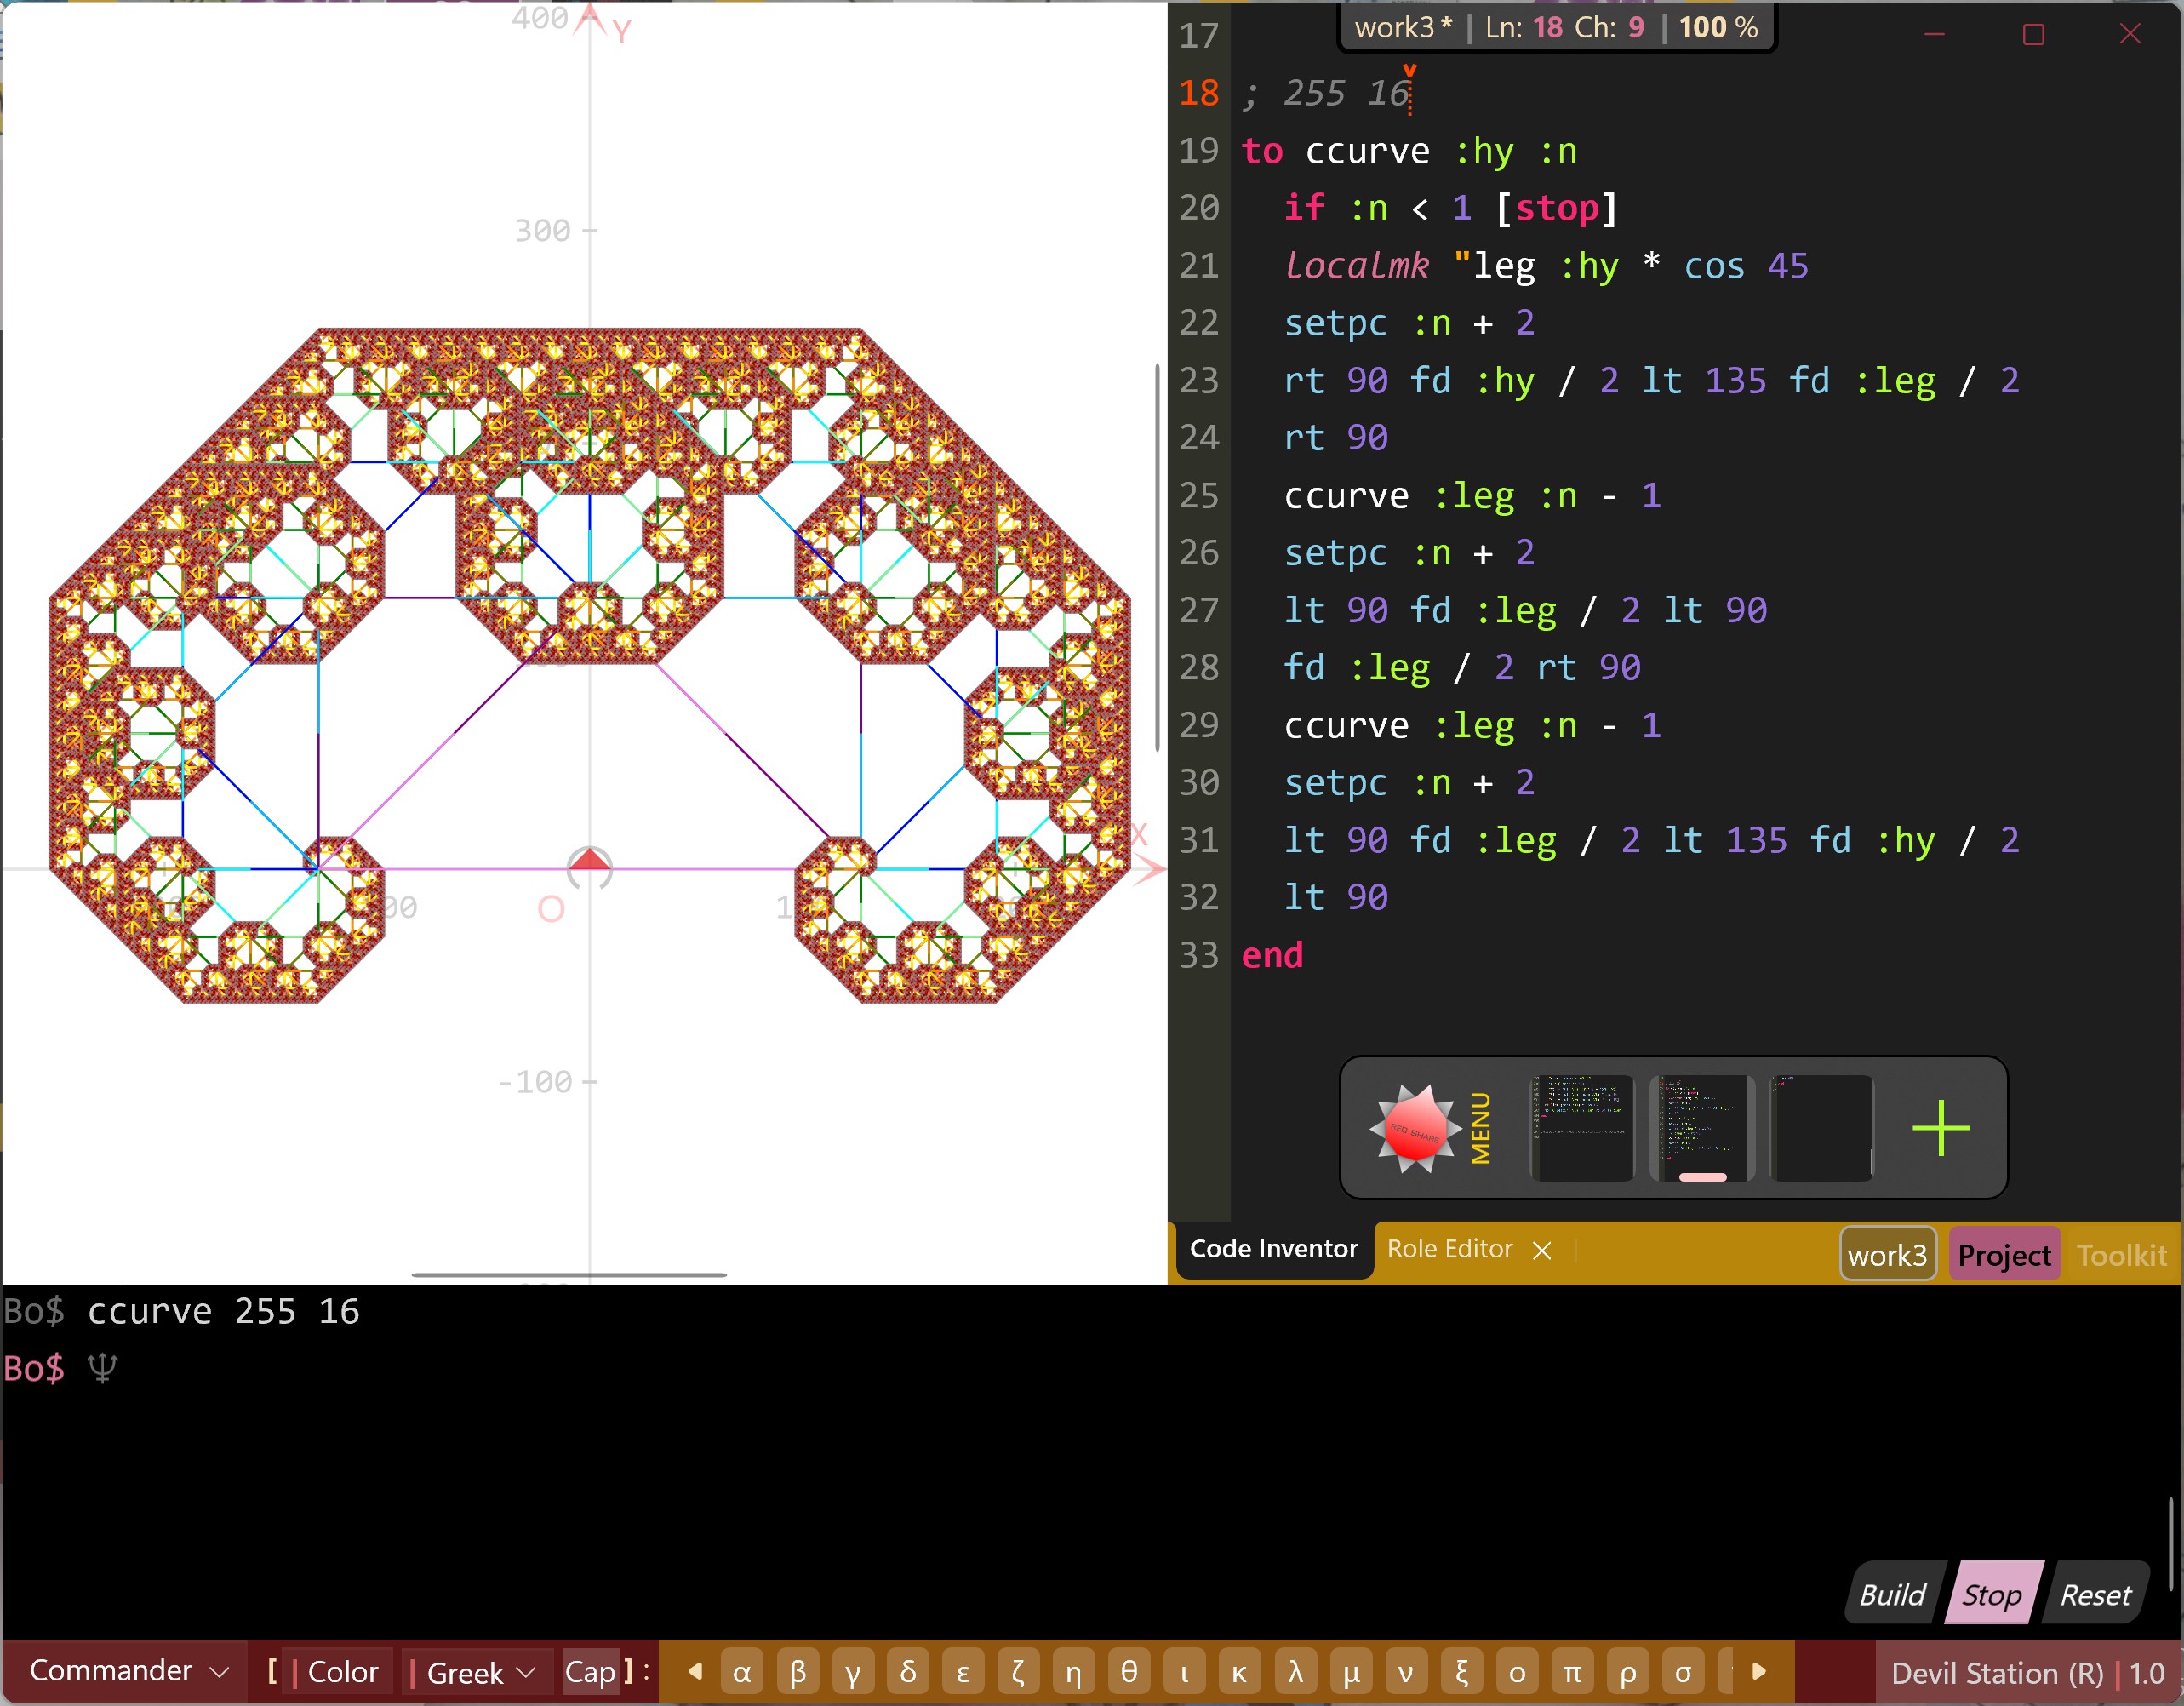Add a new code page with plus icon
The height and width of the screenshot is (1706, 2184).
tap(1939, 1128)
